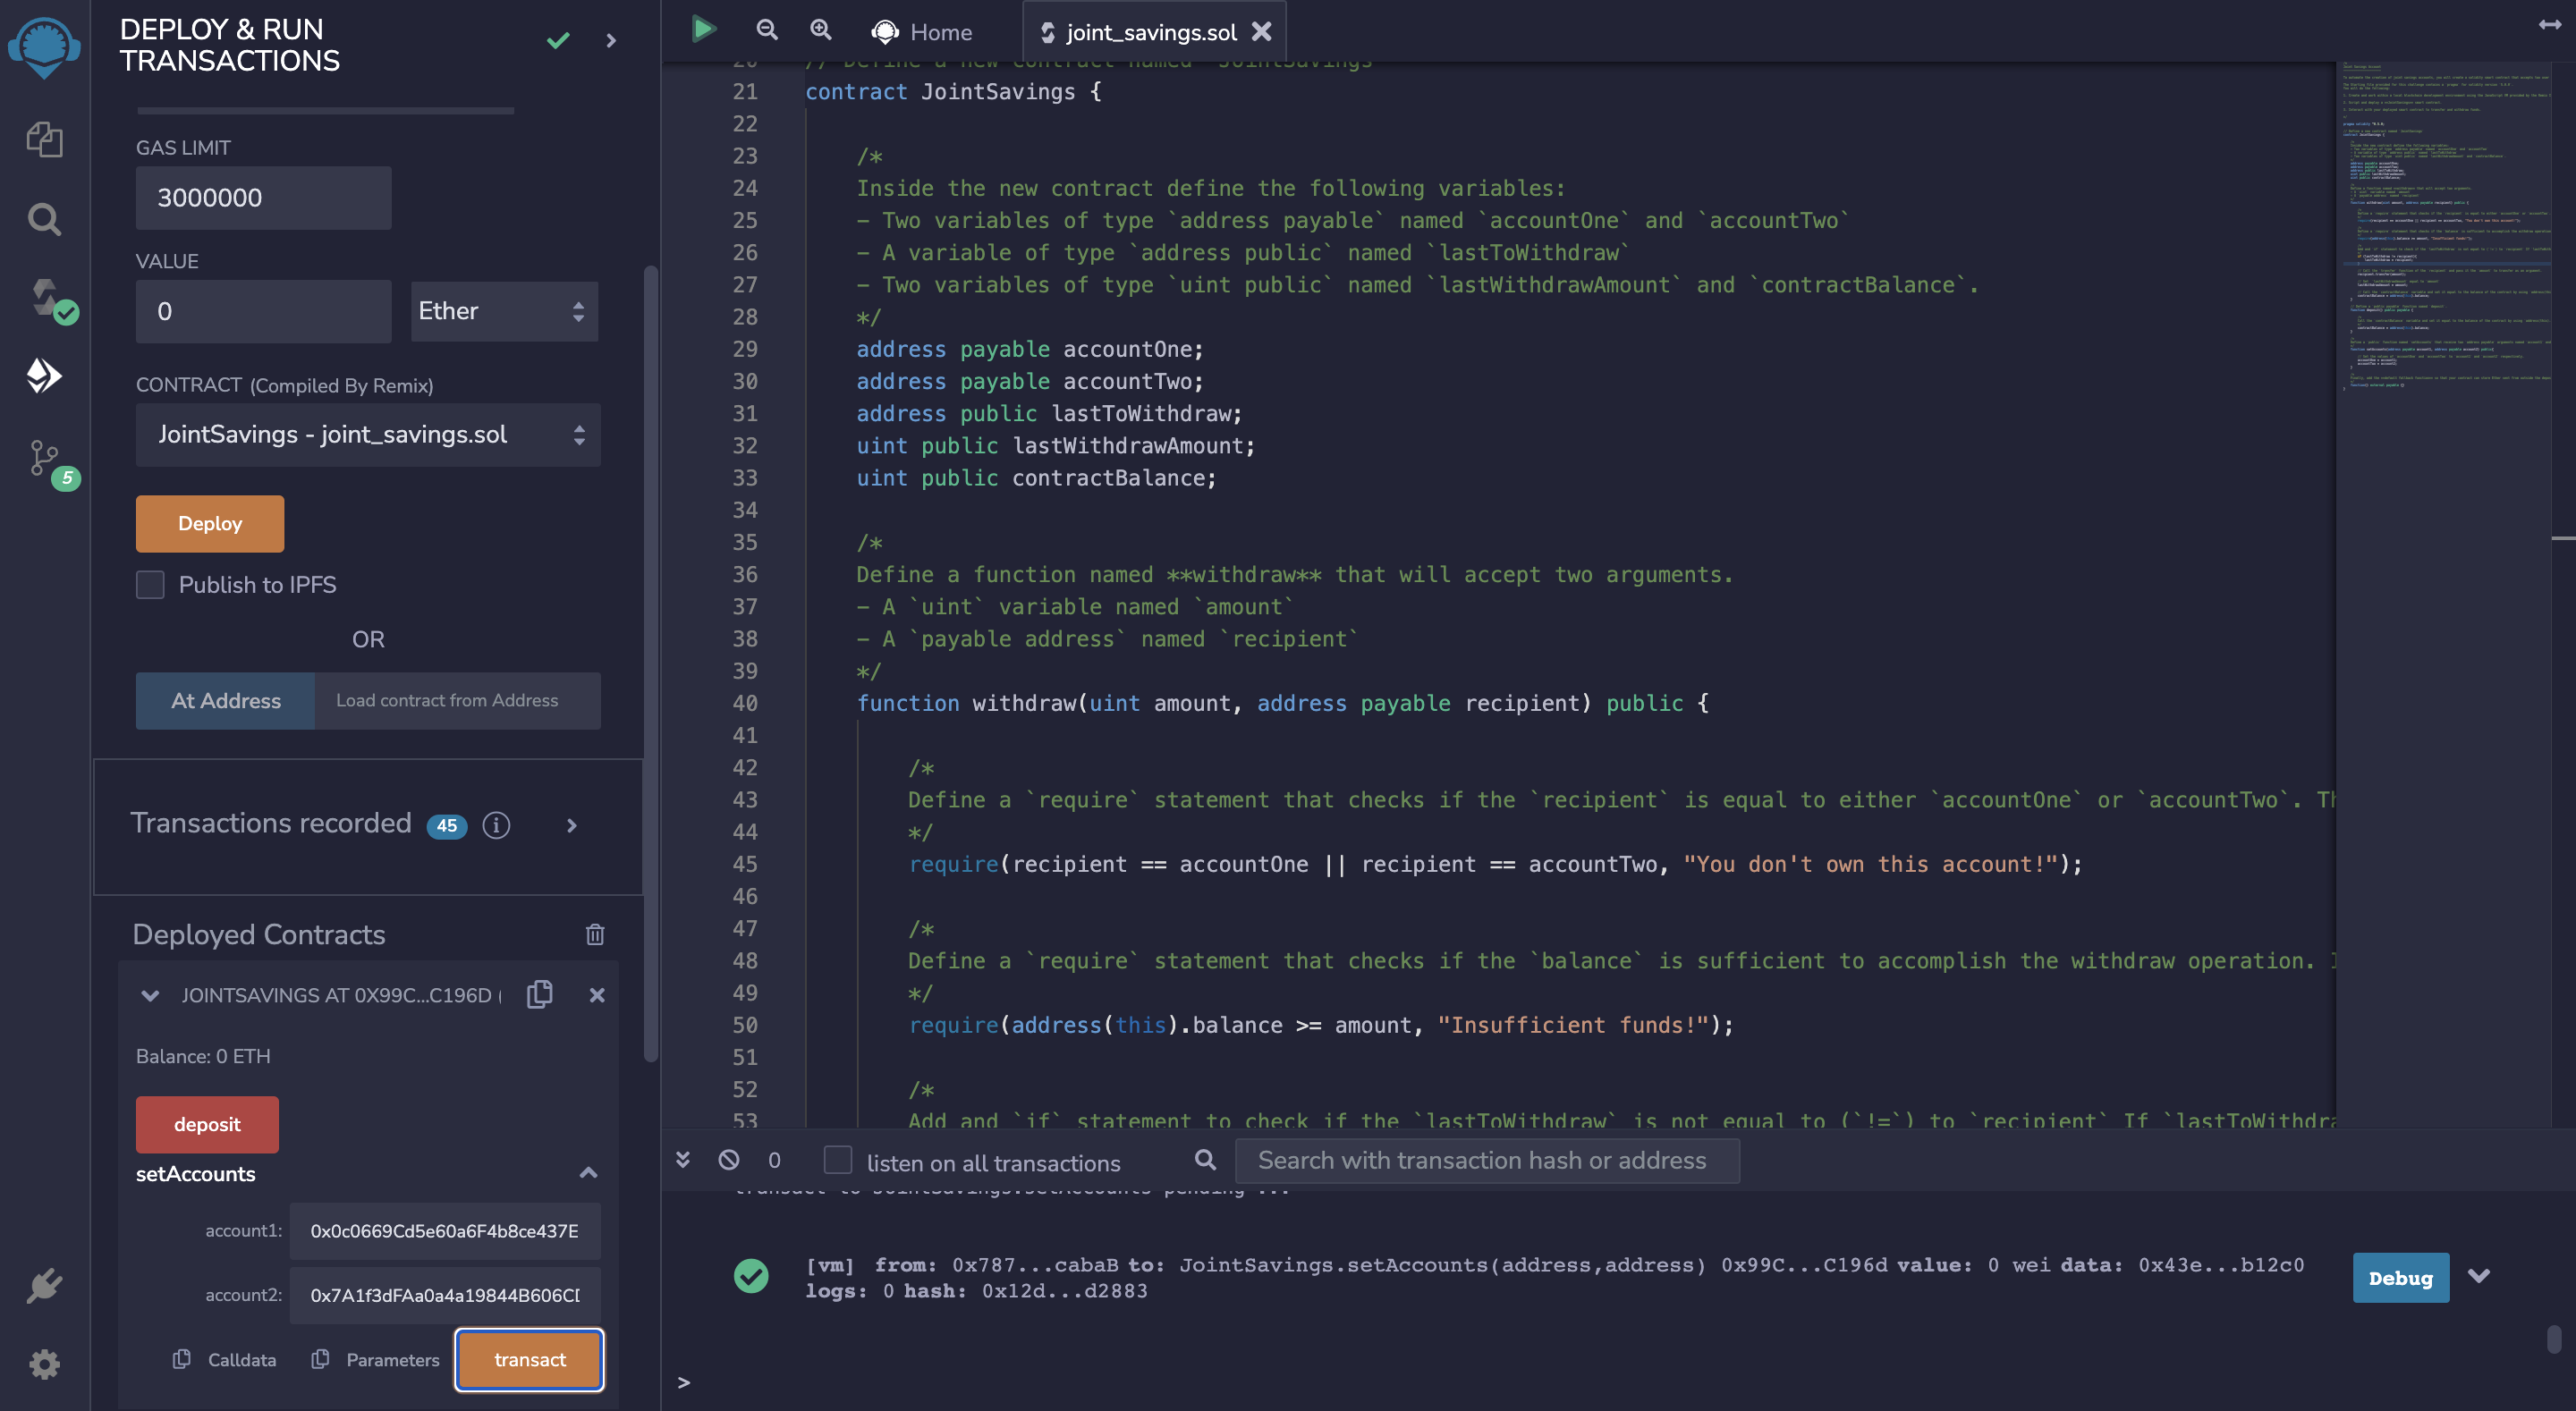
Task: Click the transaction hash search field
Action: tap(1487, 1160)
